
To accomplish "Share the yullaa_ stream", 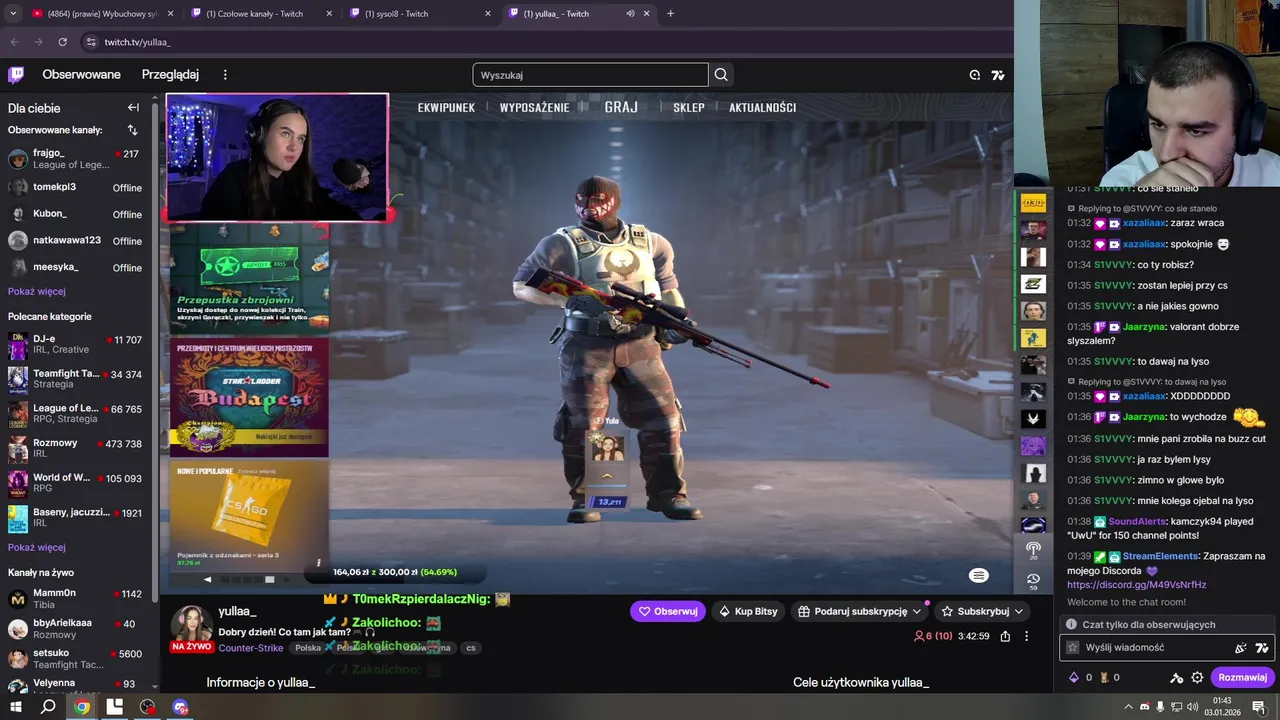I will 1005,636.
